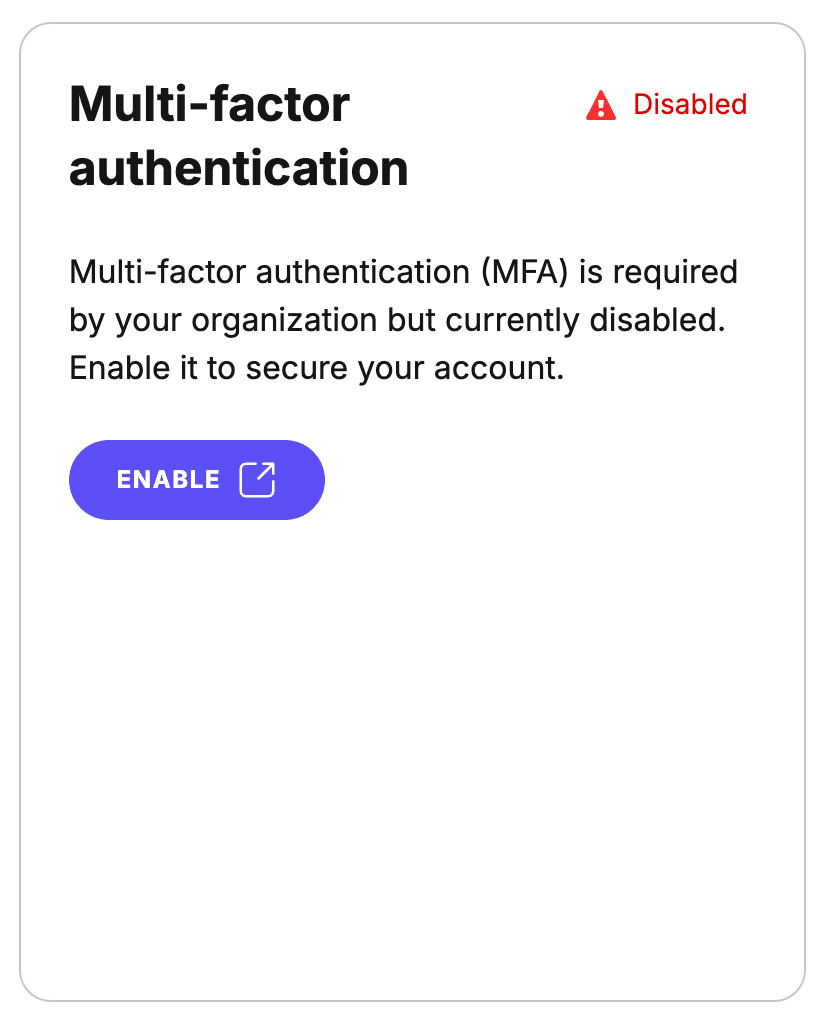Click the warning badge beside the Disabled label

601,105
